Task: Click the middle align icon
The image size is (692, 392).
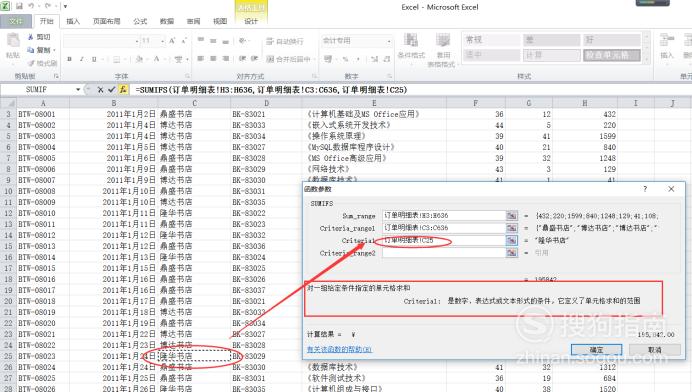Action: pyautogui.click(x=213, y=41)
